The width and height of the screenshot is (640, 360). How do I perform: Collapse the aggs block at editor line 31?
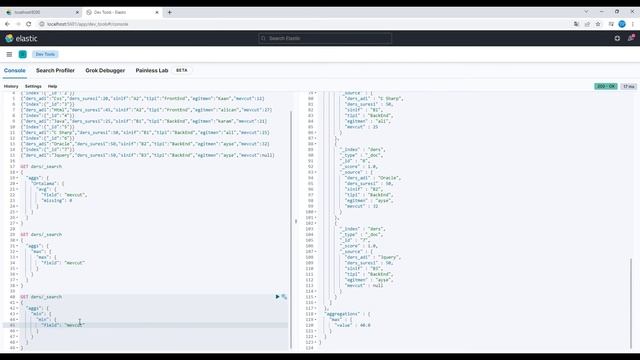[17, 246]
